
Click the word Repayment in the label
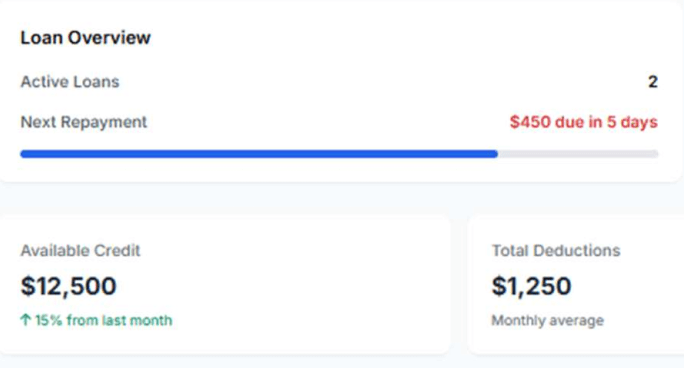[x=104, y=122]
